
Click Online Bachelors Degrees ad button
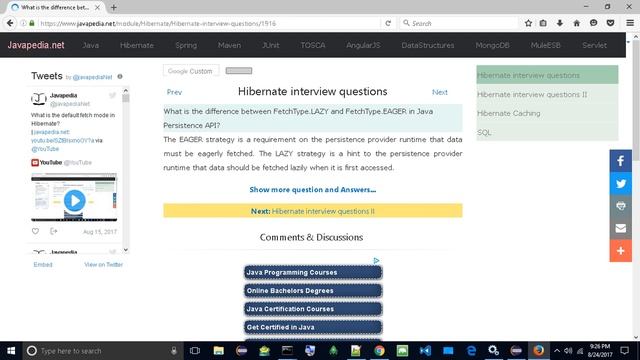pyautogui.click(x=313, y=291)
